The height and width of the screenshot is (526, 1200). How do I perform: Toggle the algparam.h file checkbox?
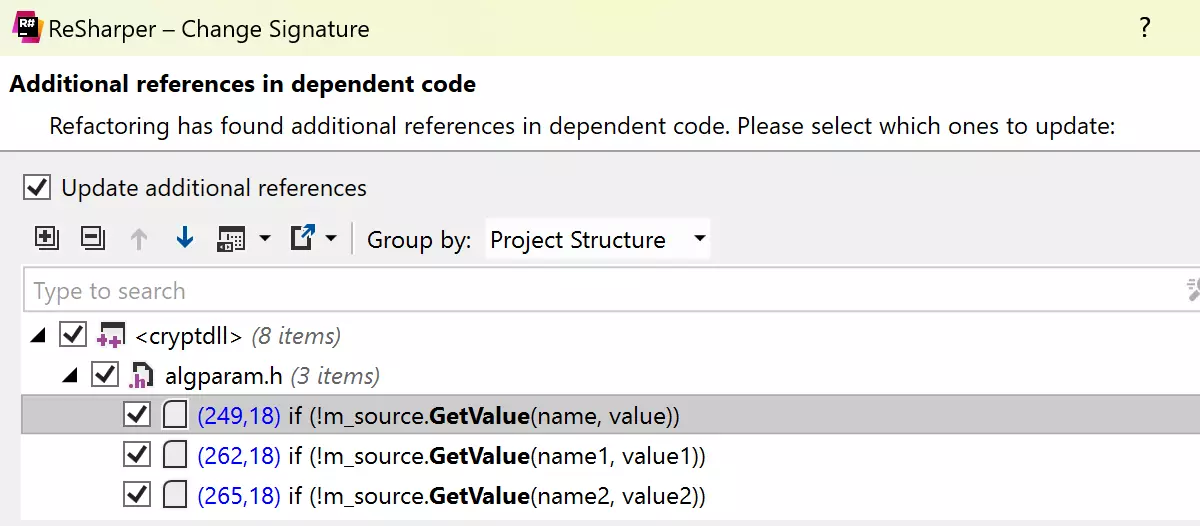tap(104, 376)
